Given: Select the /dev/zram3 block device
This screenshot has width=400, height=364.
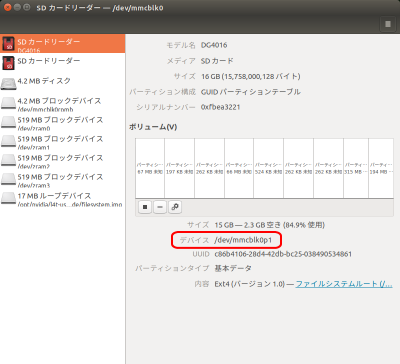Looking at the screenshot, I should pyautogui.click(x=62, y=180).
